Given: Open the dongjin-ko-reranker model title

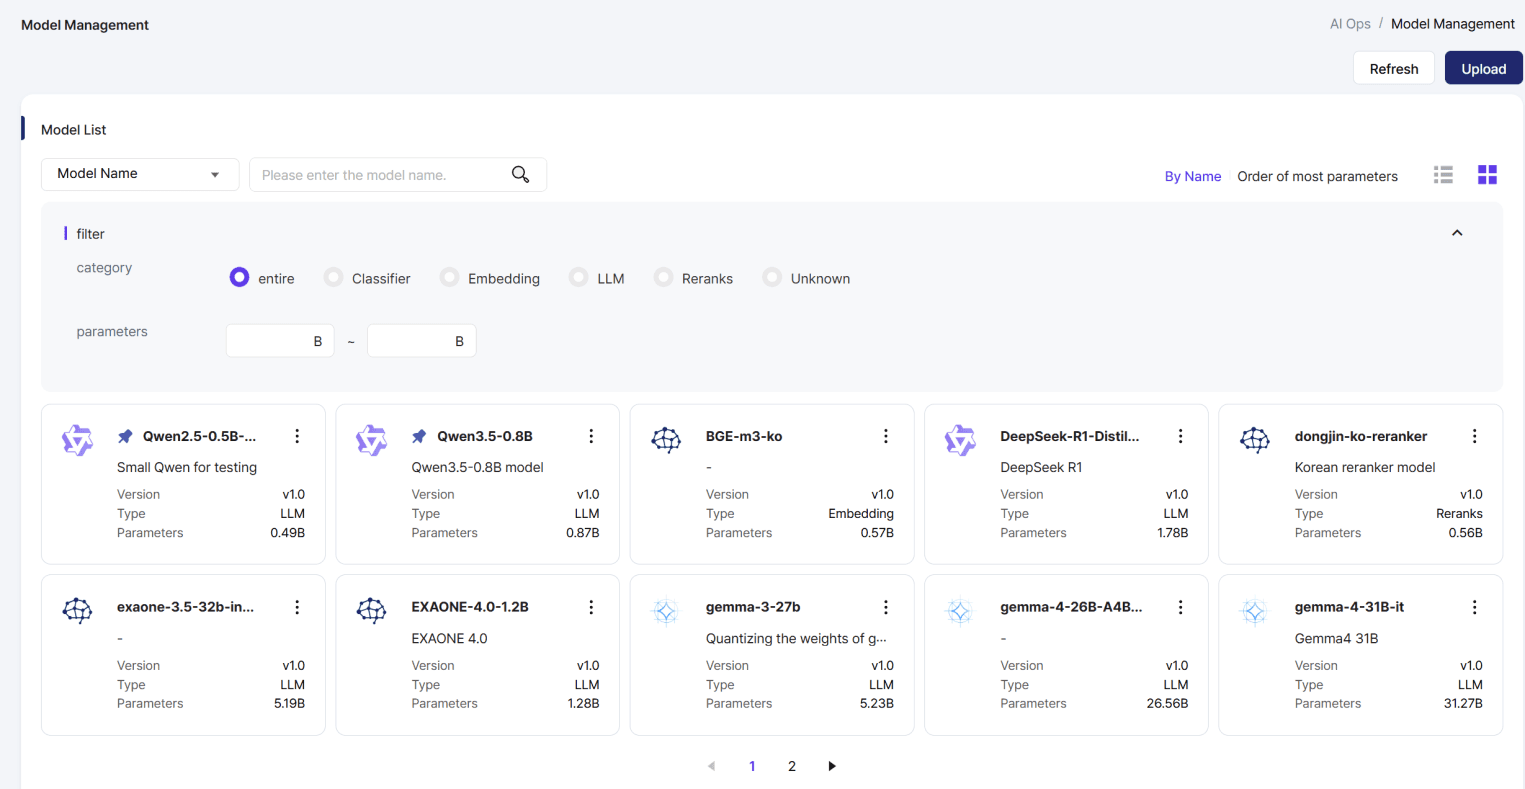Looking at the screenshot, I should tap(1360, 436).
